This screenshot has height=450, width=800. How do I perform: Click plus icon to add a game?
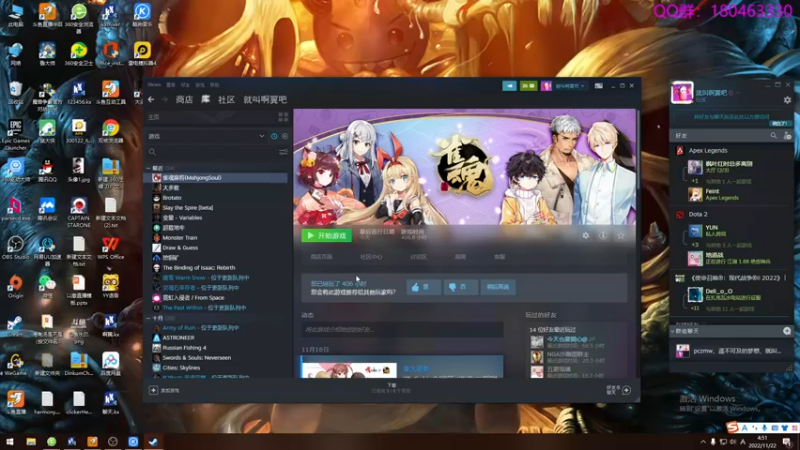click(153, 390)
